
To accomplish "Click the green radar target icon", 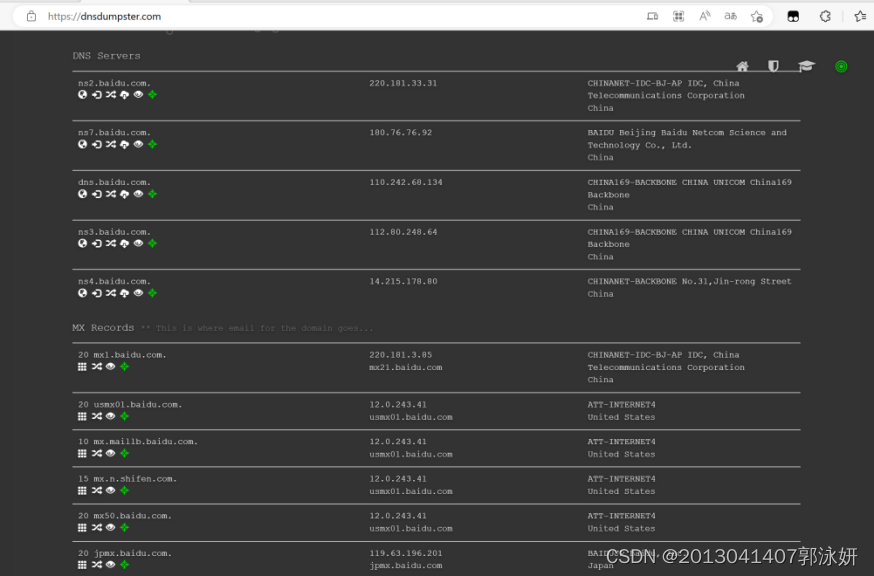I will coord(841,66).
